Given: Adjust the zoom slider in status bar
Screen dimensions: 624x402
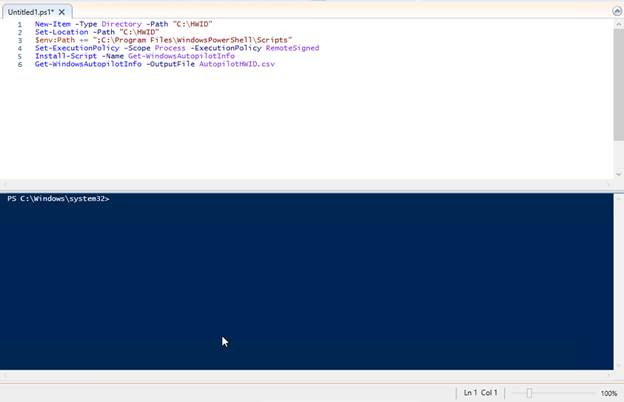Looking at the screenshot, I should tap(529, 393).
